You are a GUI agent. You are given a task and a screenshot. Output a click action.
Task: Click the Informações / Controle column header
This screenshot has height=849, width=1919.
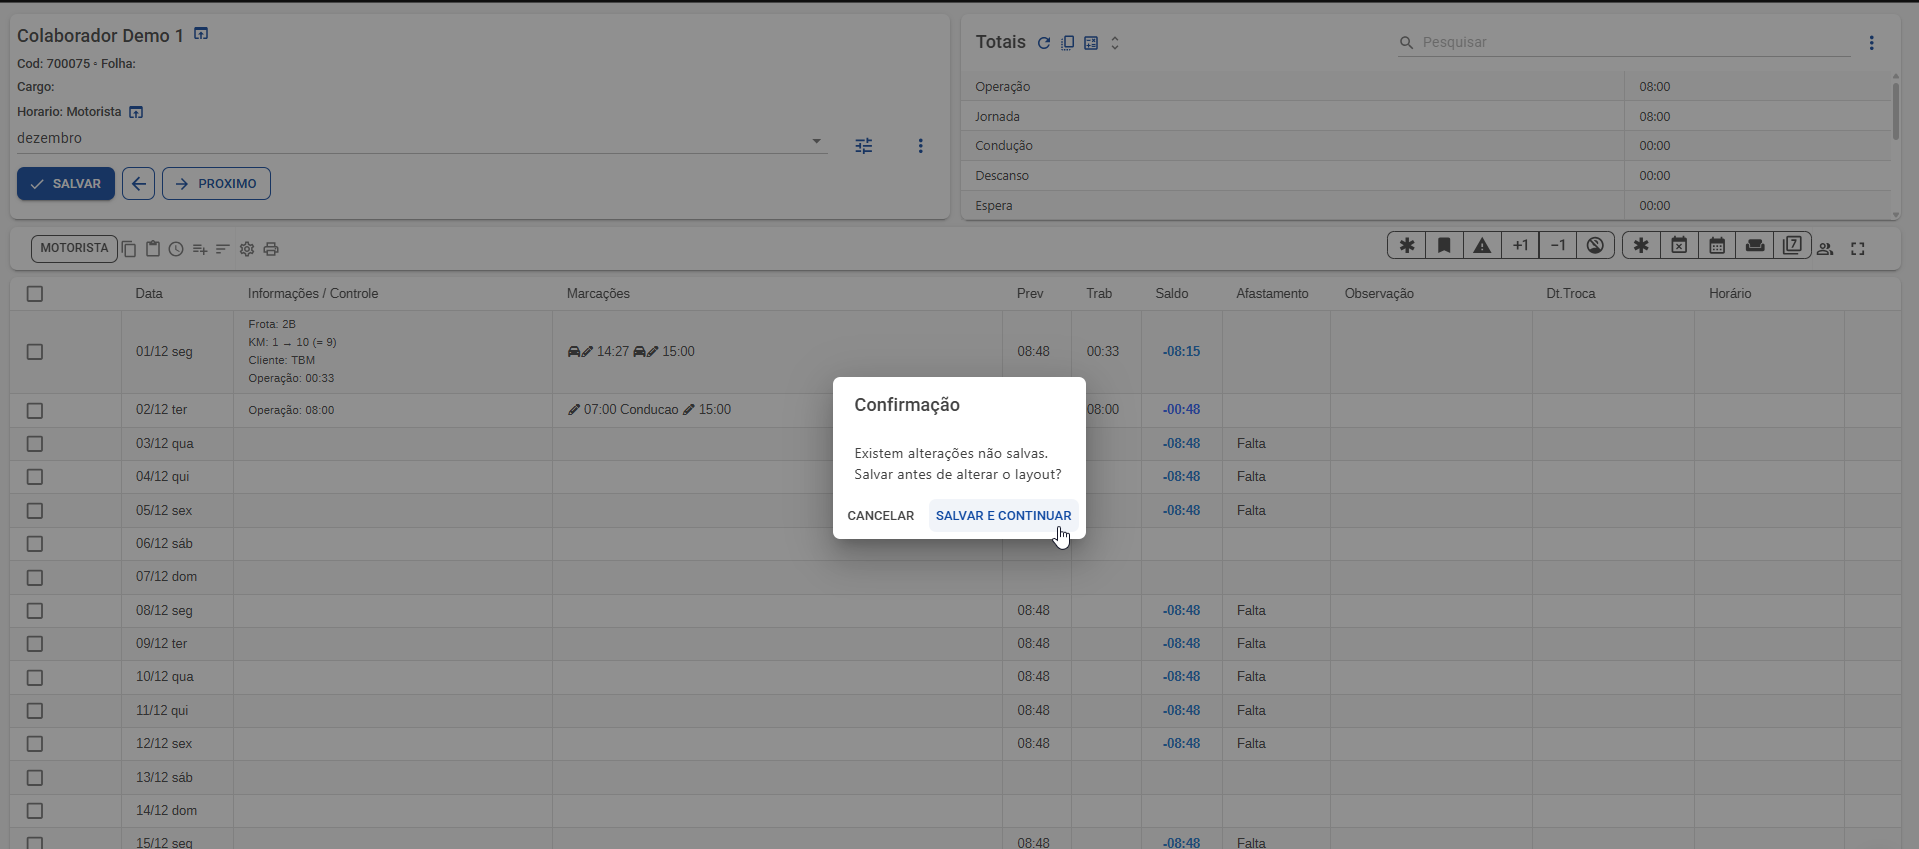tap(313, 294)
